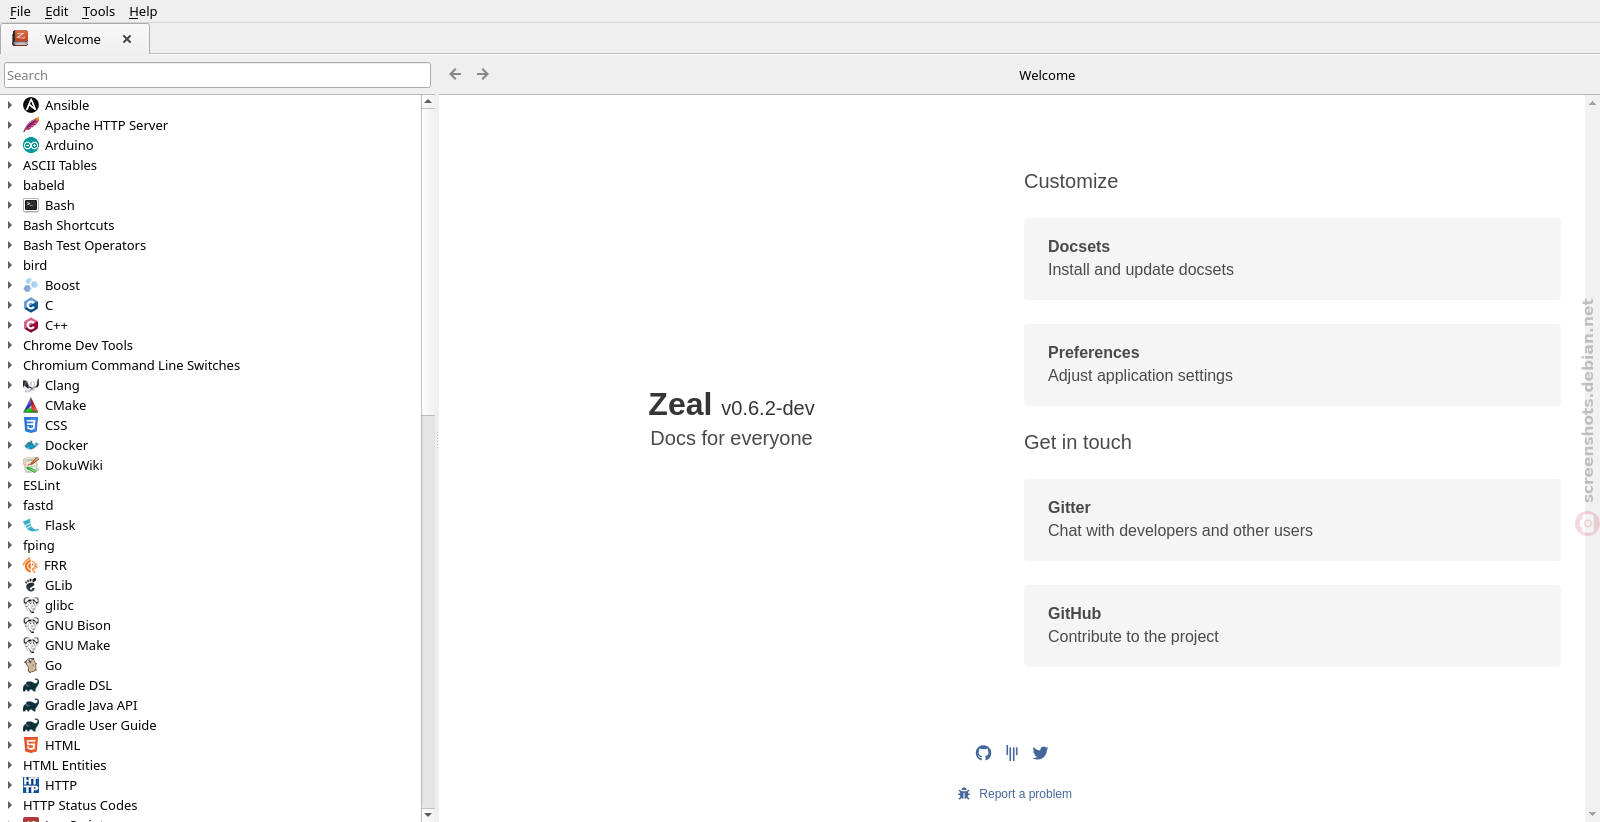
Task: Click the Ansible docset icon
Action: 31,105
